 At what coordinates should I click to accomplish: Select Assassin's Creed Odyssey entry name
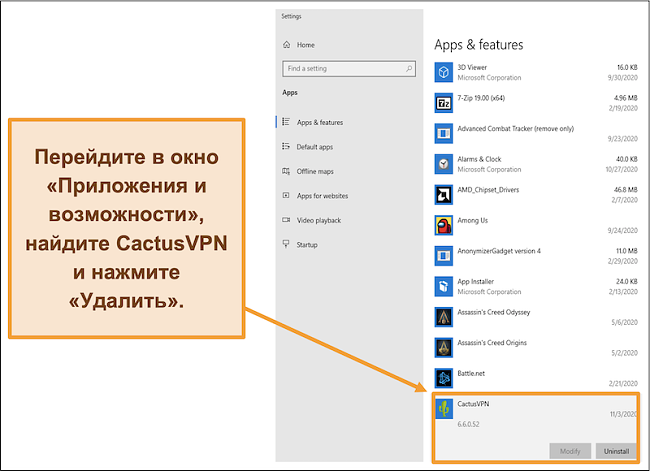493,312
